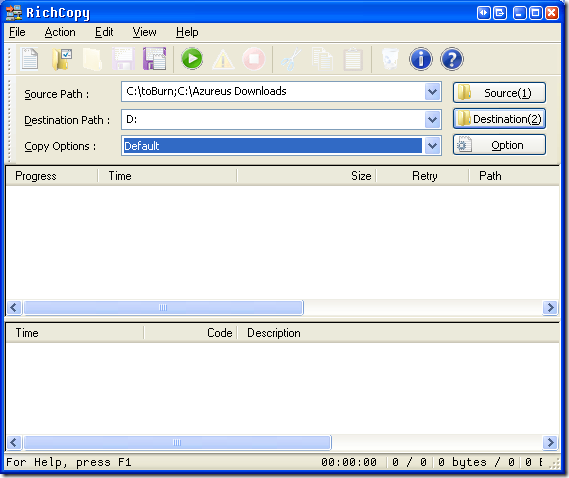Click the red Stop button icon
Image resolution: width=569 pixels, height=478 pixels.
click(254, 59)
